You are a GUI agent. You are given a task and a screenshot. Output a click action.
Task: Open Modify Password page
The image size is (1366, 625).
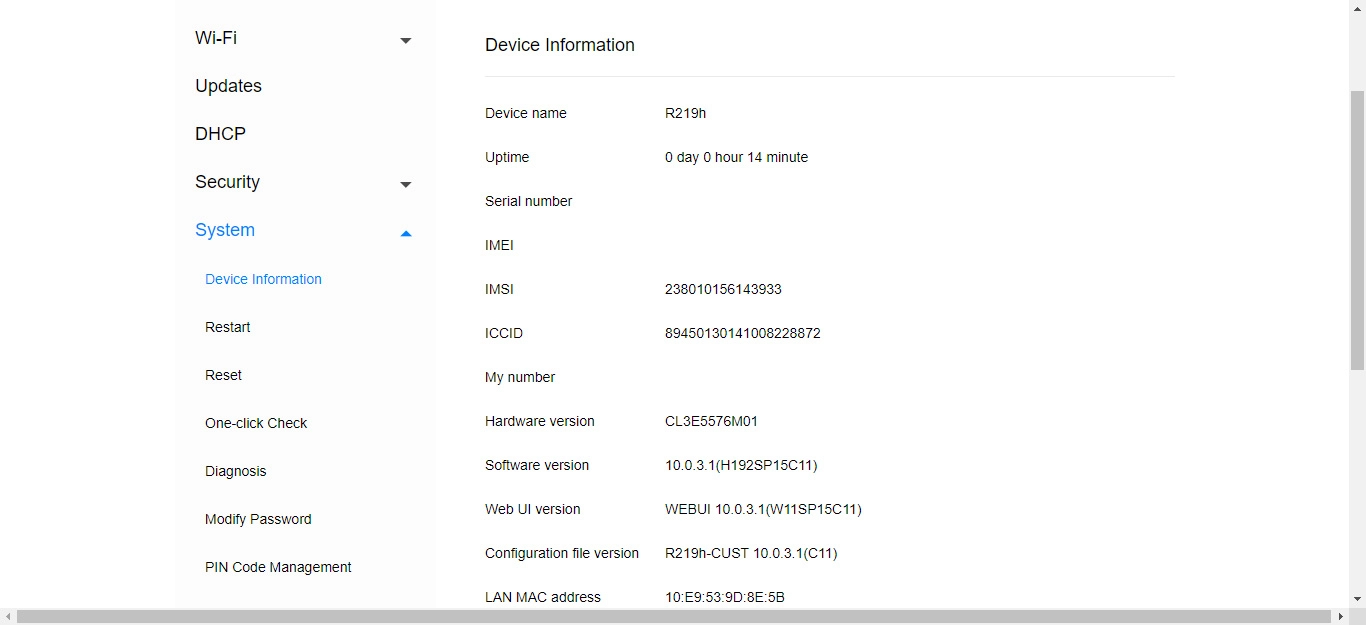coord(258,519)
